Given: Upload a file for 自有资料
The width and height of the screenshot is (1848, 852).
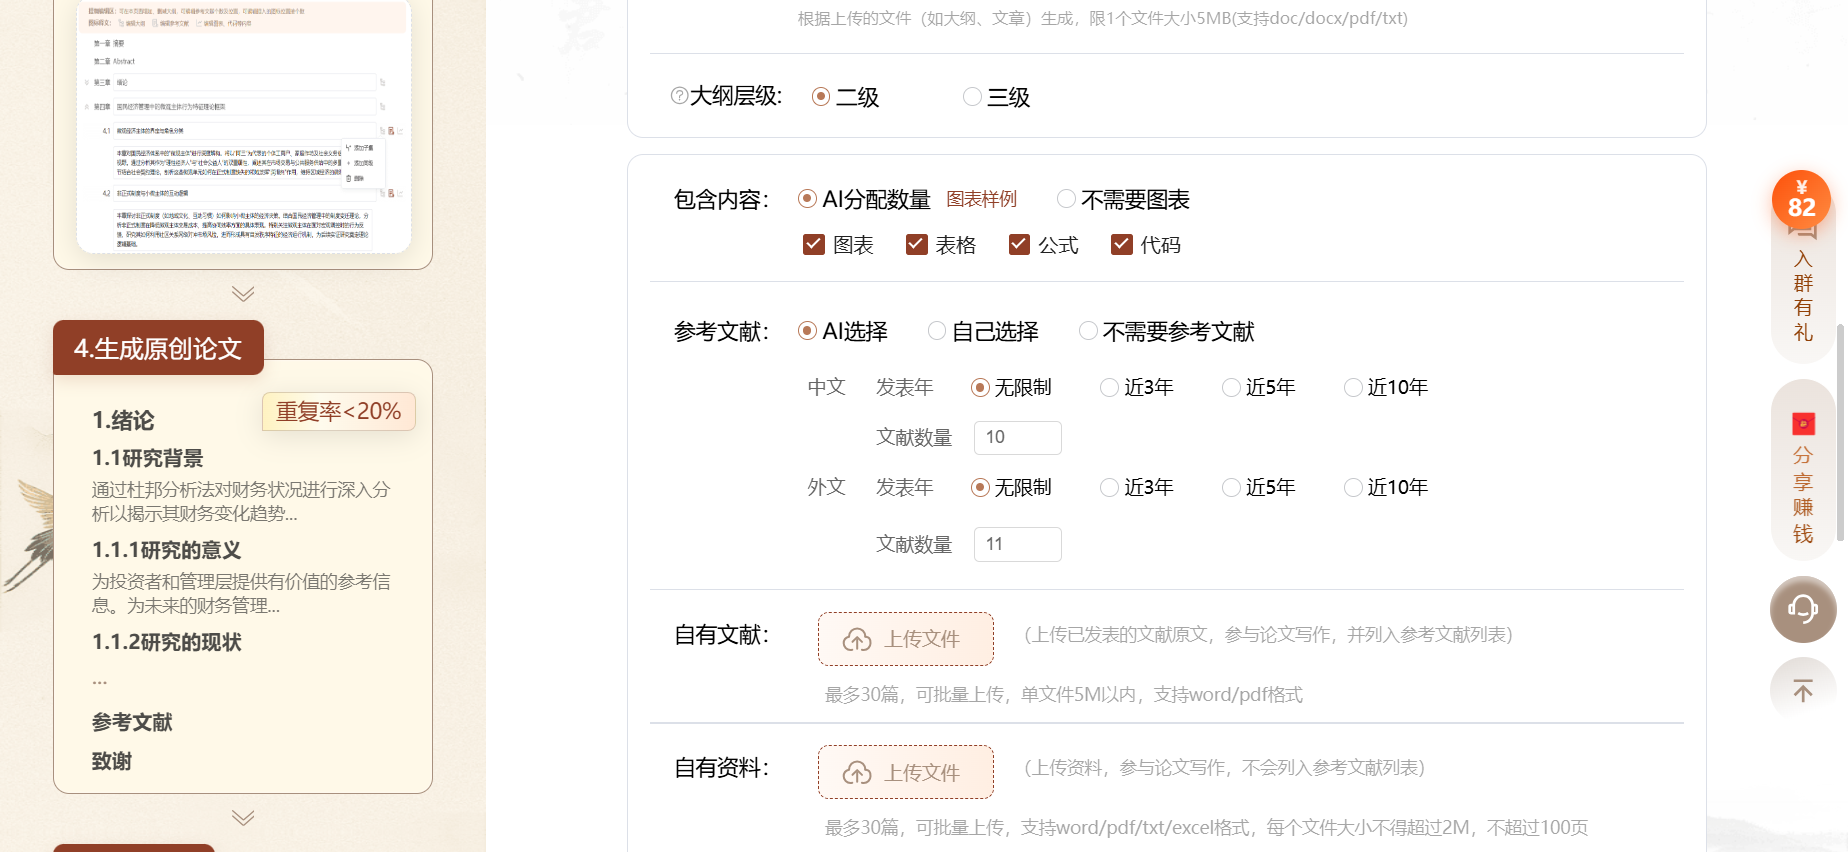Looking at the screenshot, I should click(x=905, y=772).
